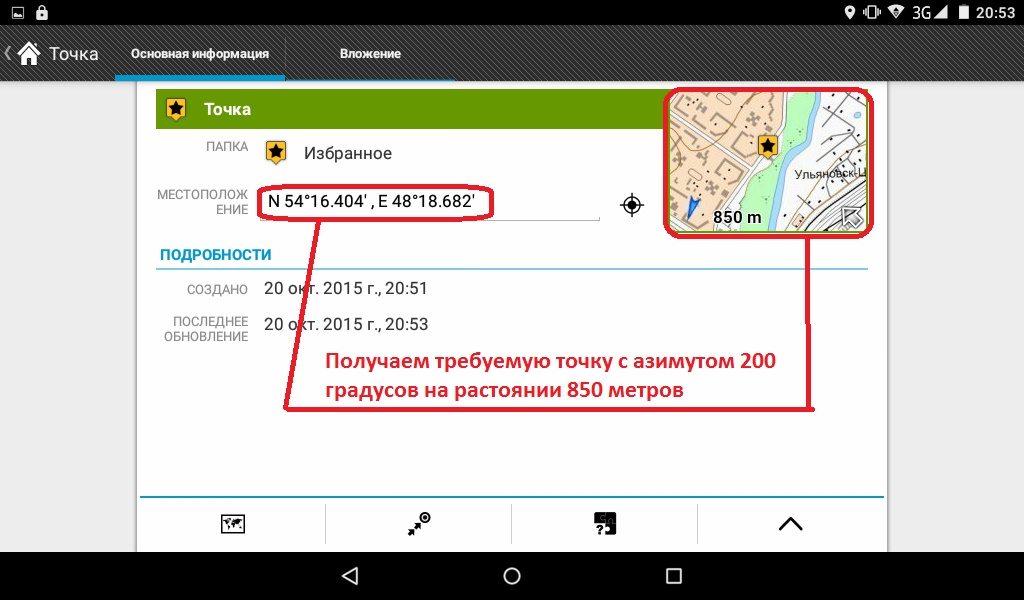Tap the home icon in the top bar

tap(29, 54)
